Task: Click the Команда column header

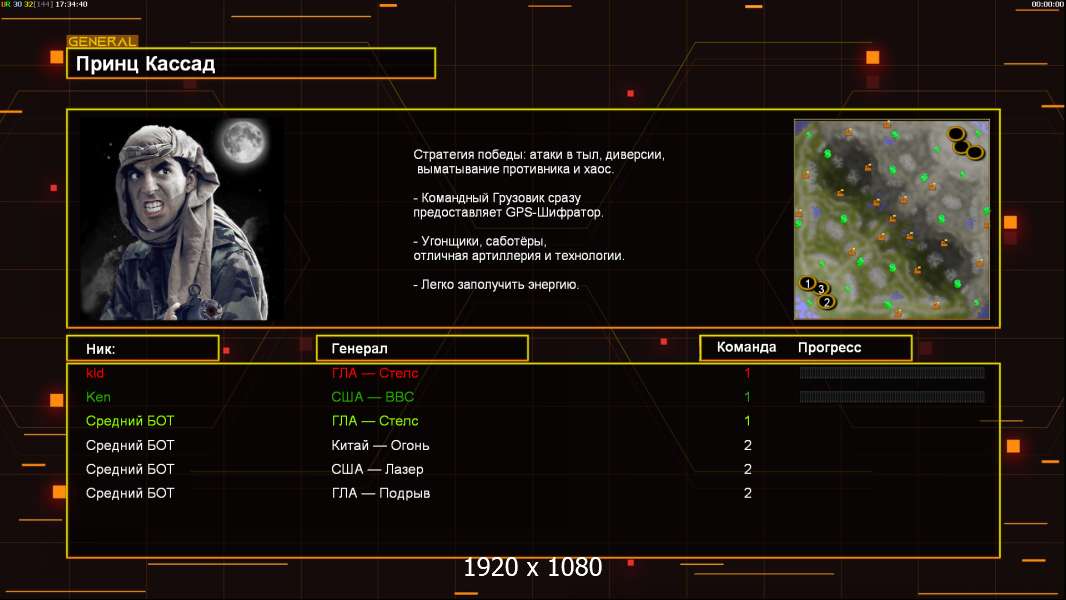Action: [746, 348]
